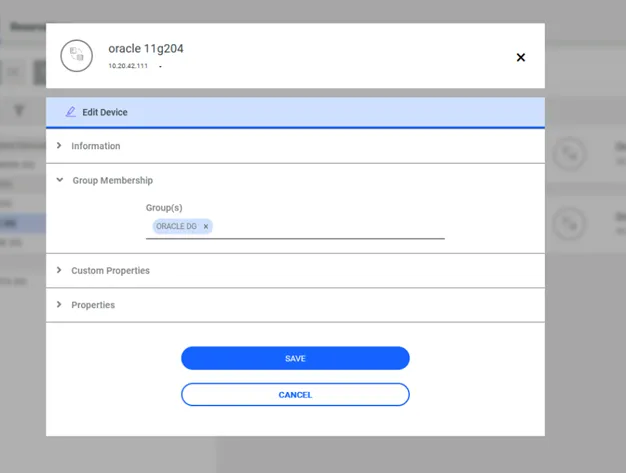Click the device avatar icon in header
626x473 pixels.
[x=77, y=55]
